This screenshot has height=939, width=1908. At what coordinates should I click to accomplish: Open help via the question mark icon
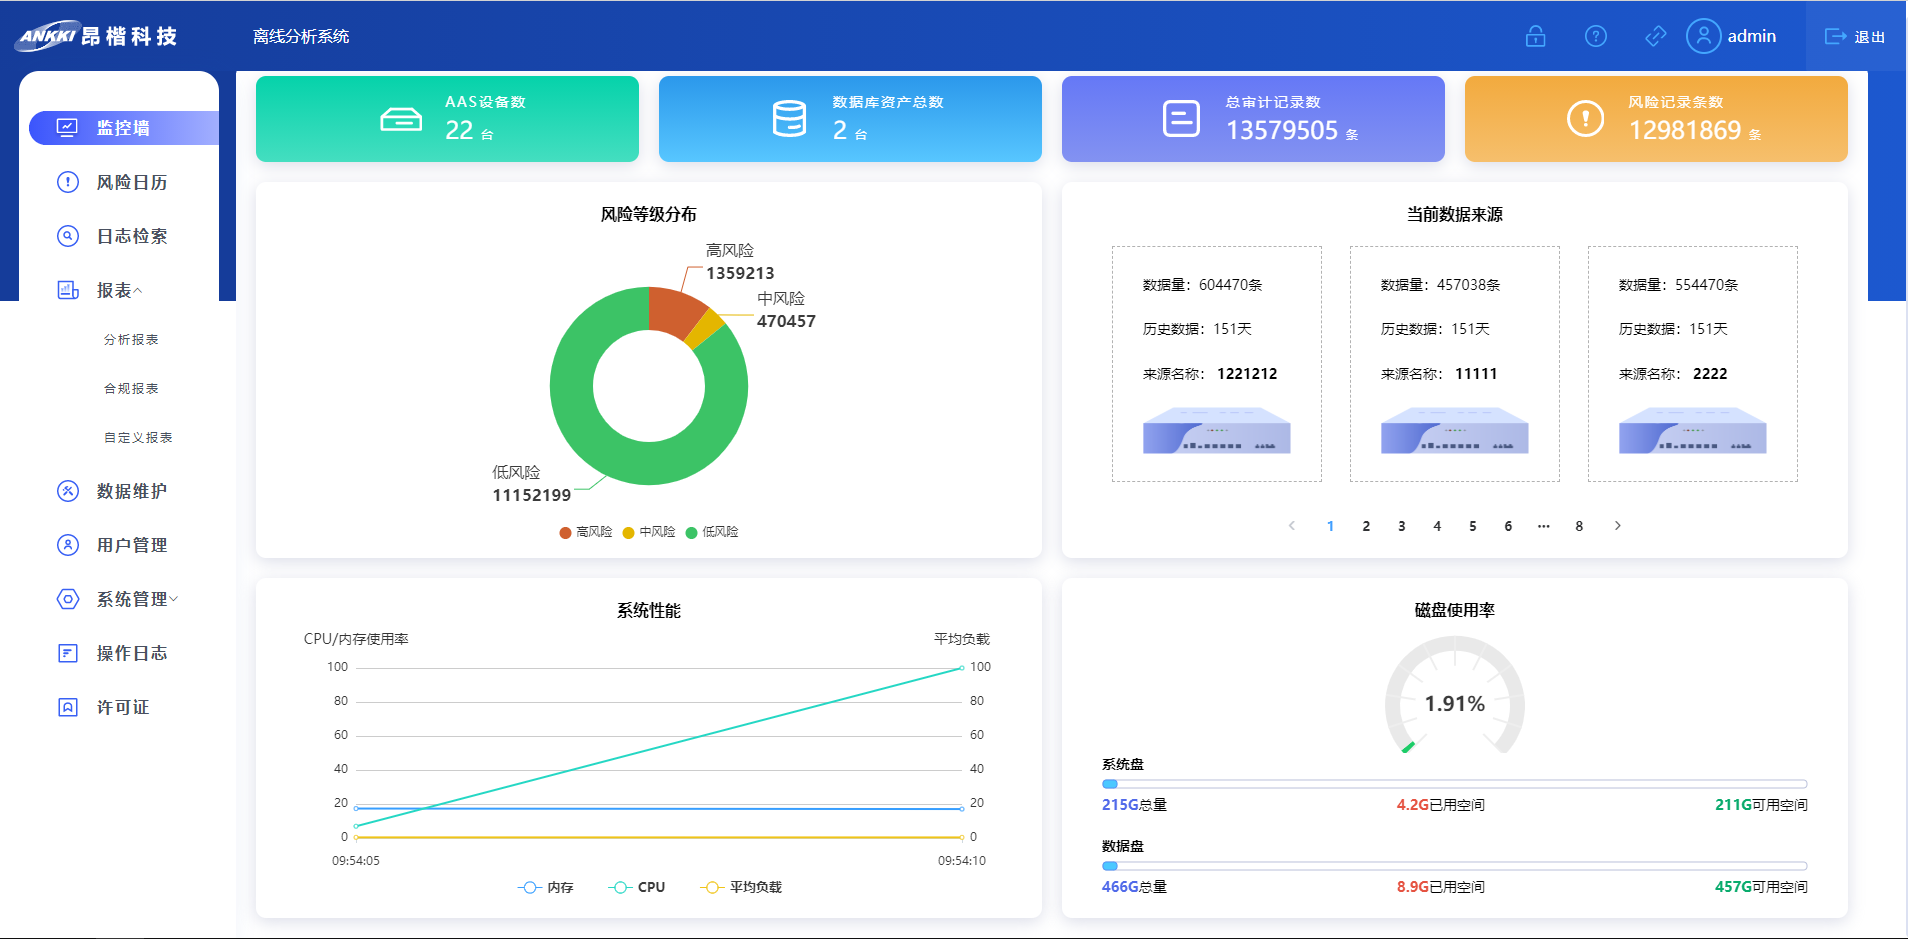[1595, 37]
